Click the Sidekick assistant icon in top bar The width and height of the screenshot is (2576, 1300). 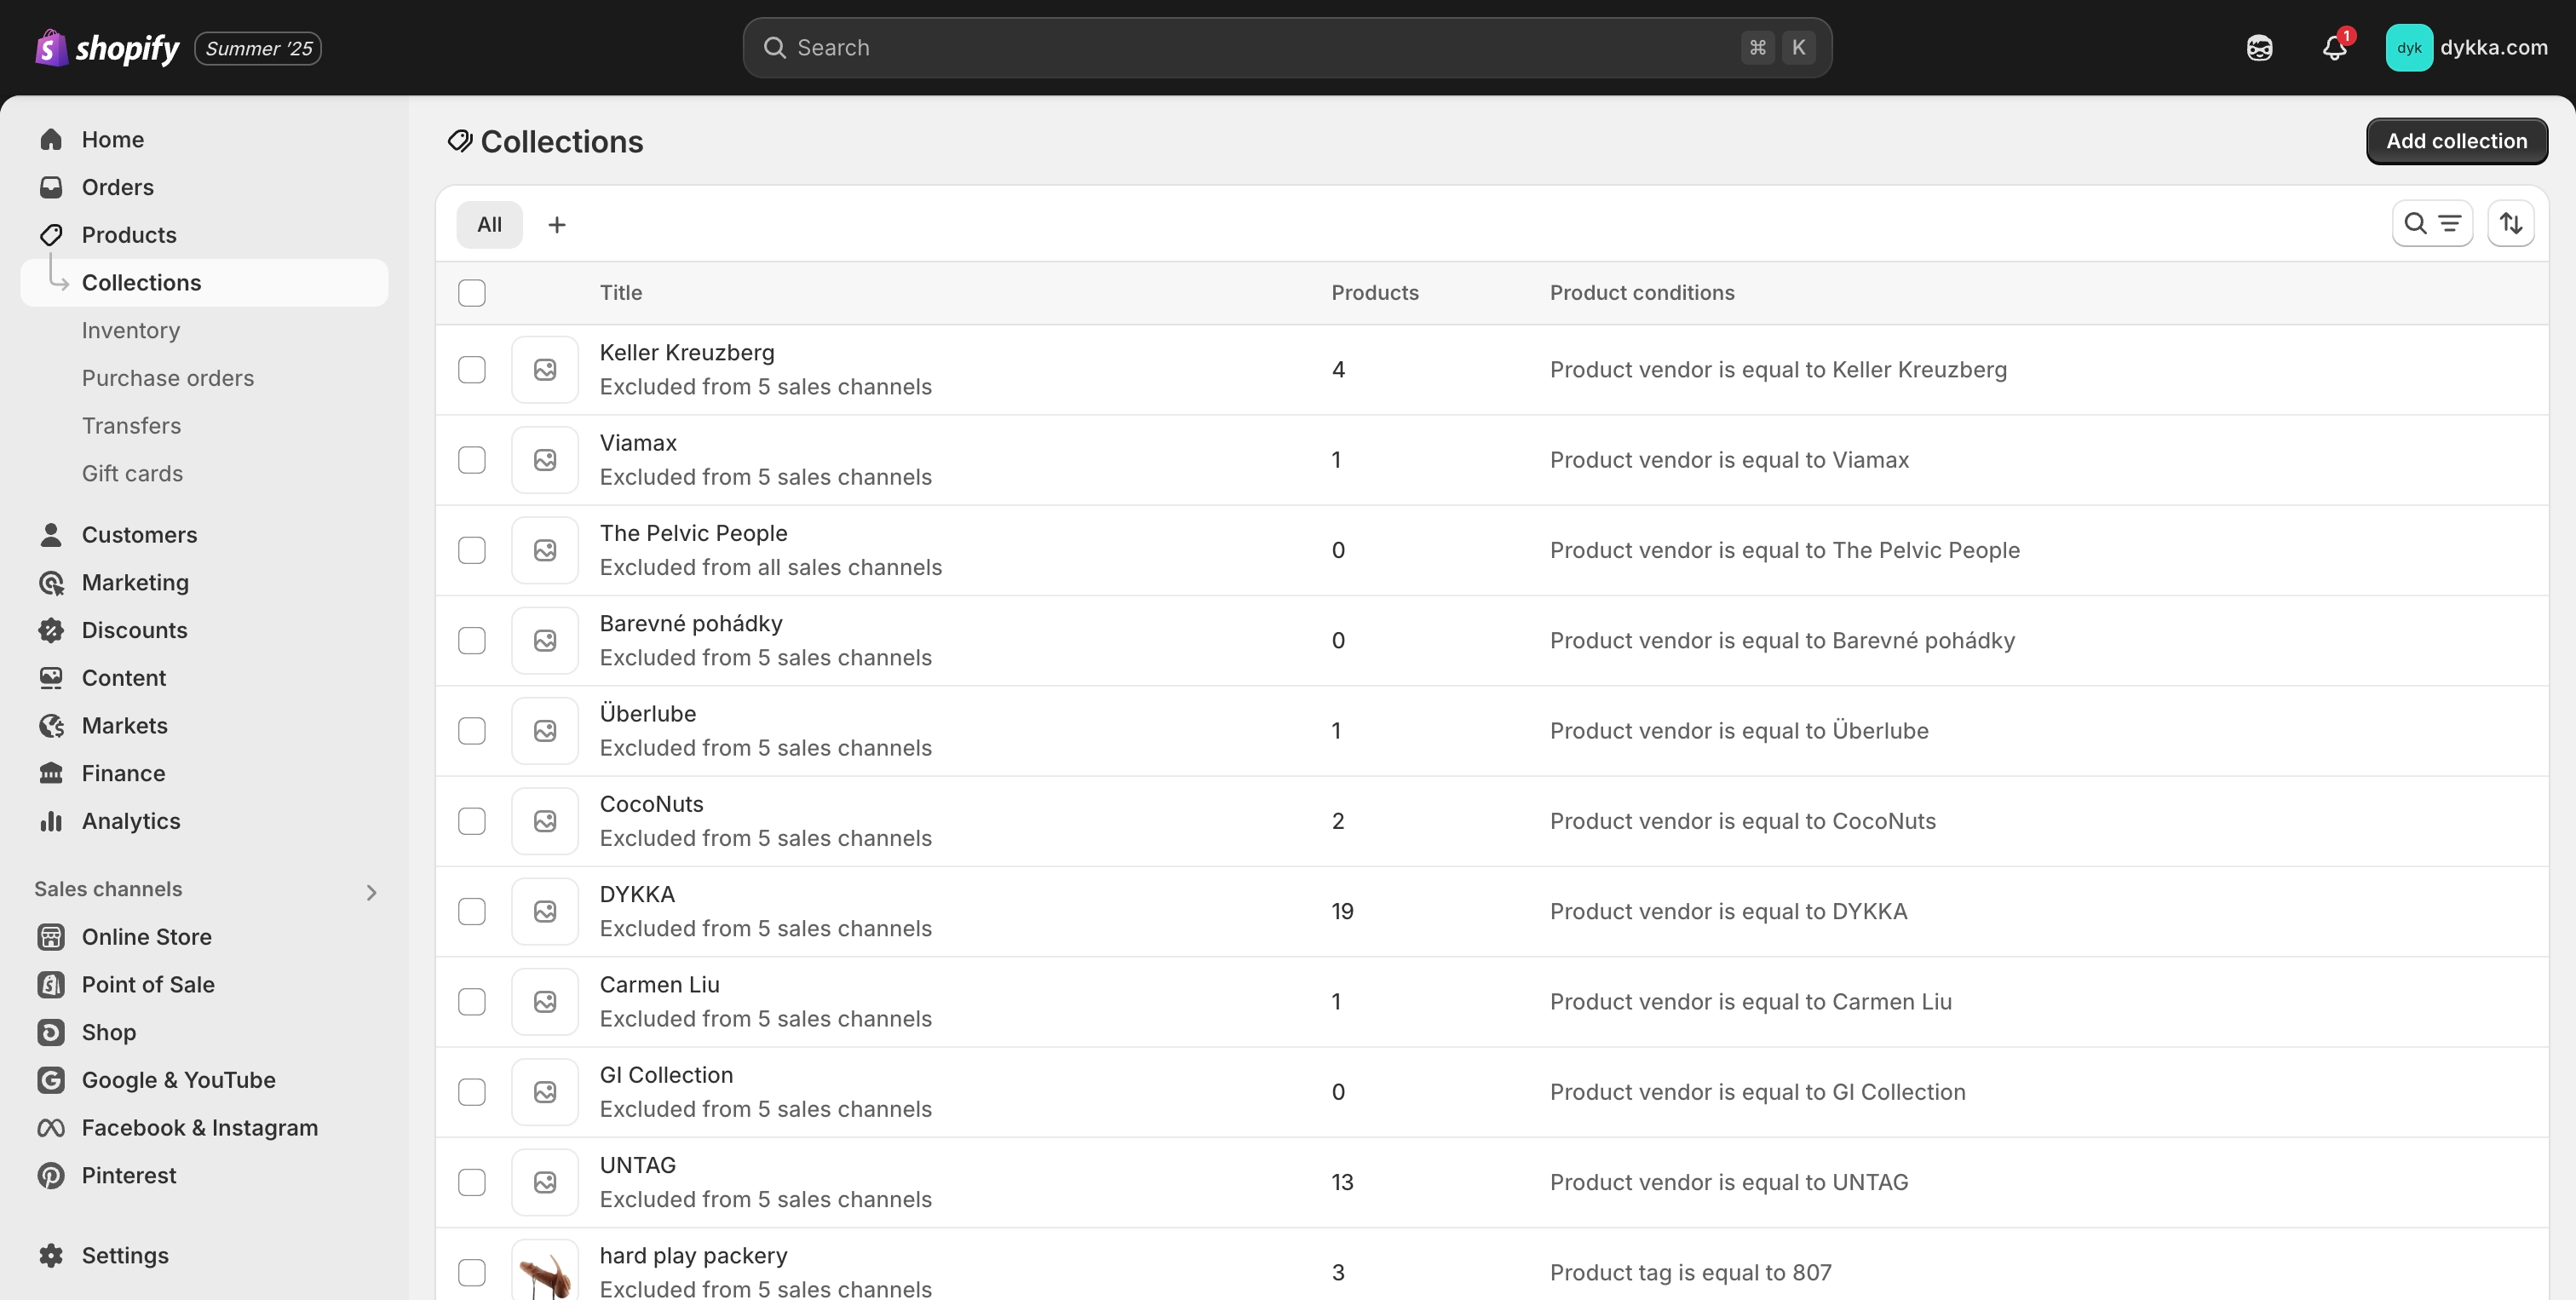click(2259, 48)
